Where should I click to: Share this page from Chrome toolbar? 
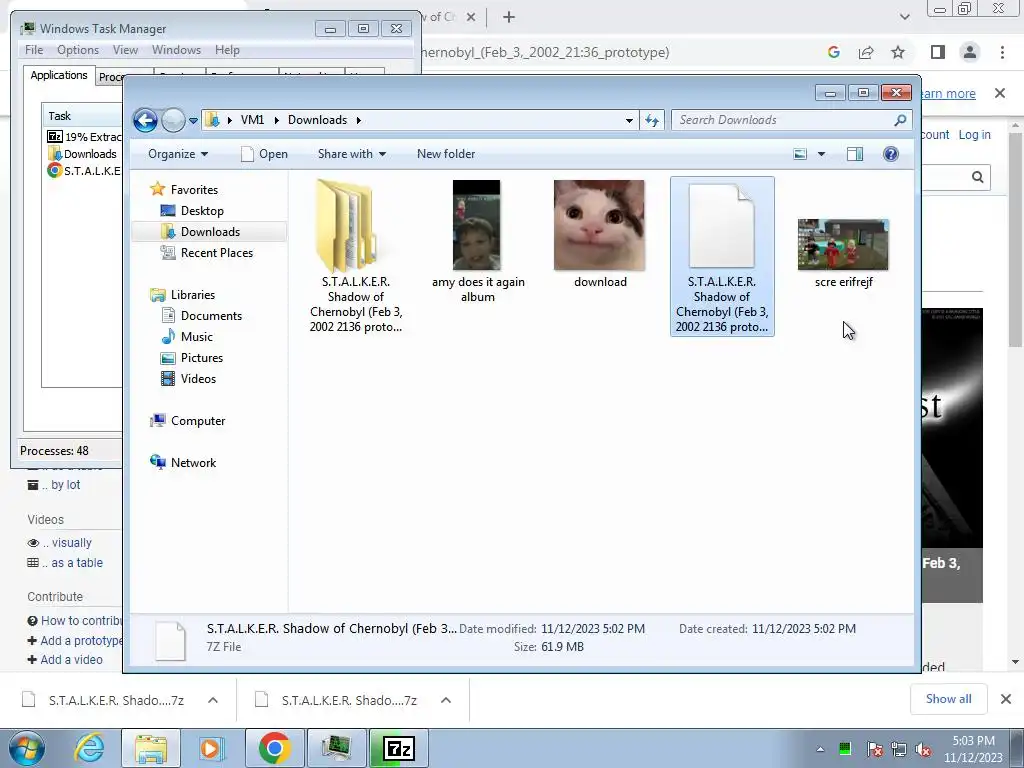coord(866,52)
